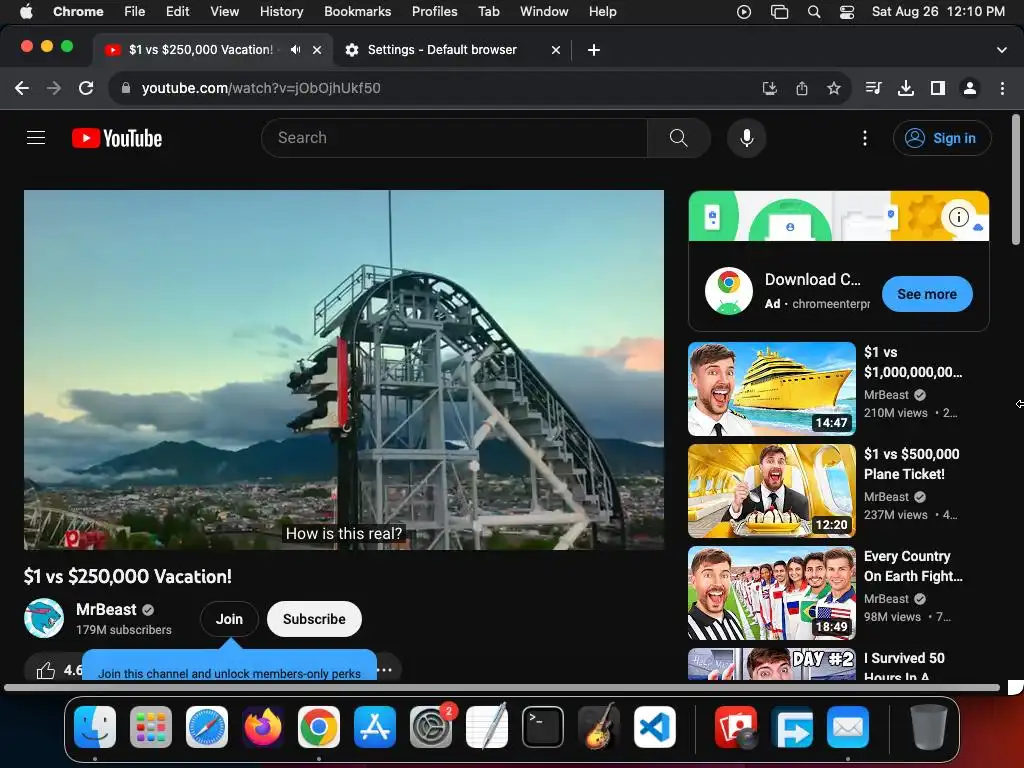Open the YouTube guide hamburger menu
The width and height of the screenshot is (1024, 768).
(36, 138)
